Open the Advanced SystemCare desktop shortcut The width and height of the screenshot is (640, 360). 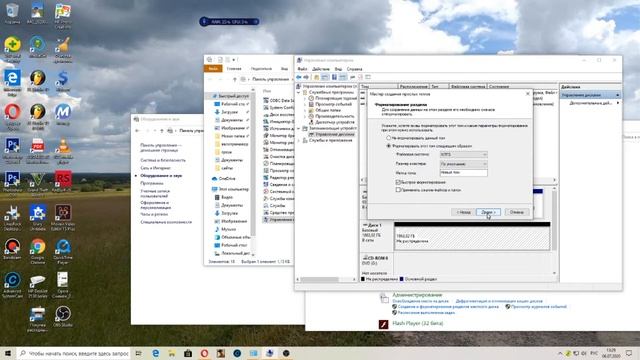click(12, 284)
